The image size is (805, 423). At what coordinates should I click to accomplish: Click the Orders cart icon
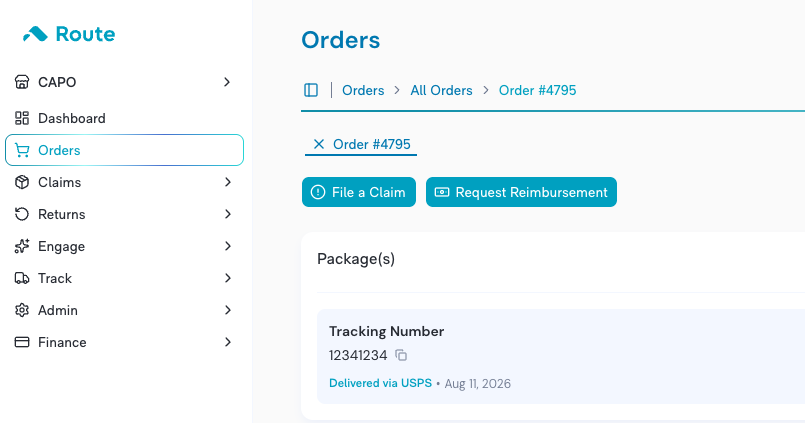22,150
